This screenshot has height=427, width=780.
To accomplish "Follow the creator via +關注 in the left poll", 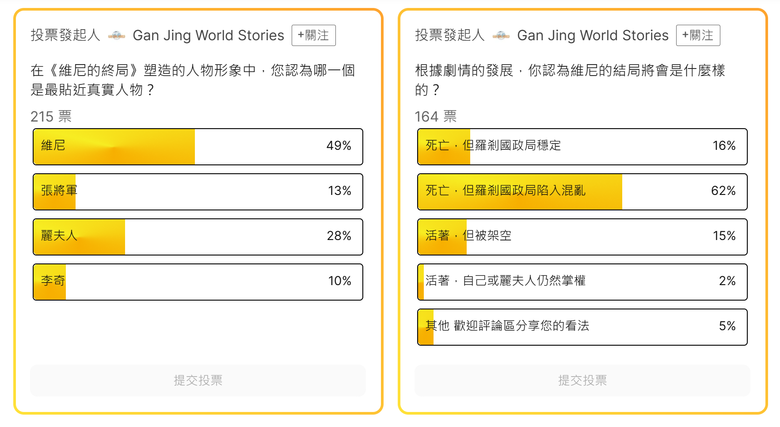I will [x=313, y=35].
